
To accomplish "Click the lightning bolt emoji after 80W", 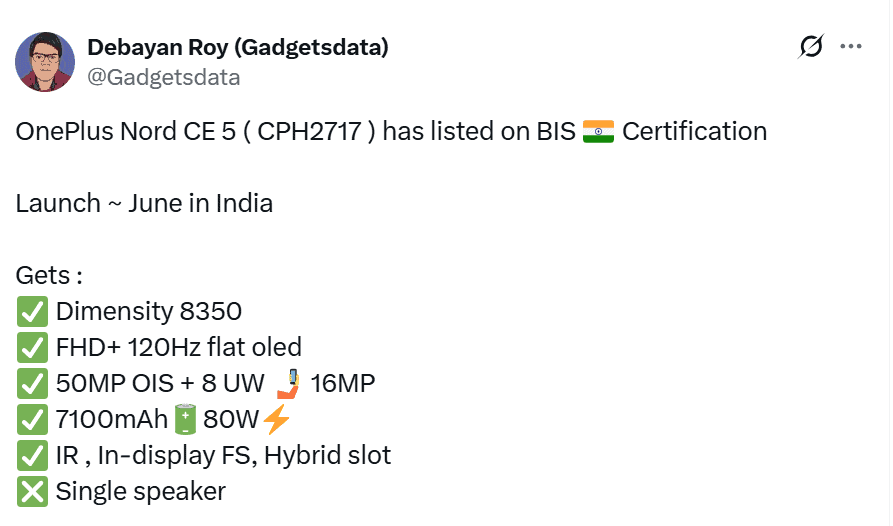I will click(276, 420).
